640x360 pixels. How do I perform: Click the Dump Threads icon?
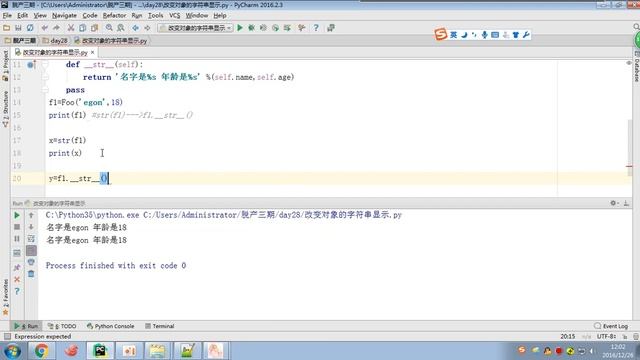tap(17, 253)
